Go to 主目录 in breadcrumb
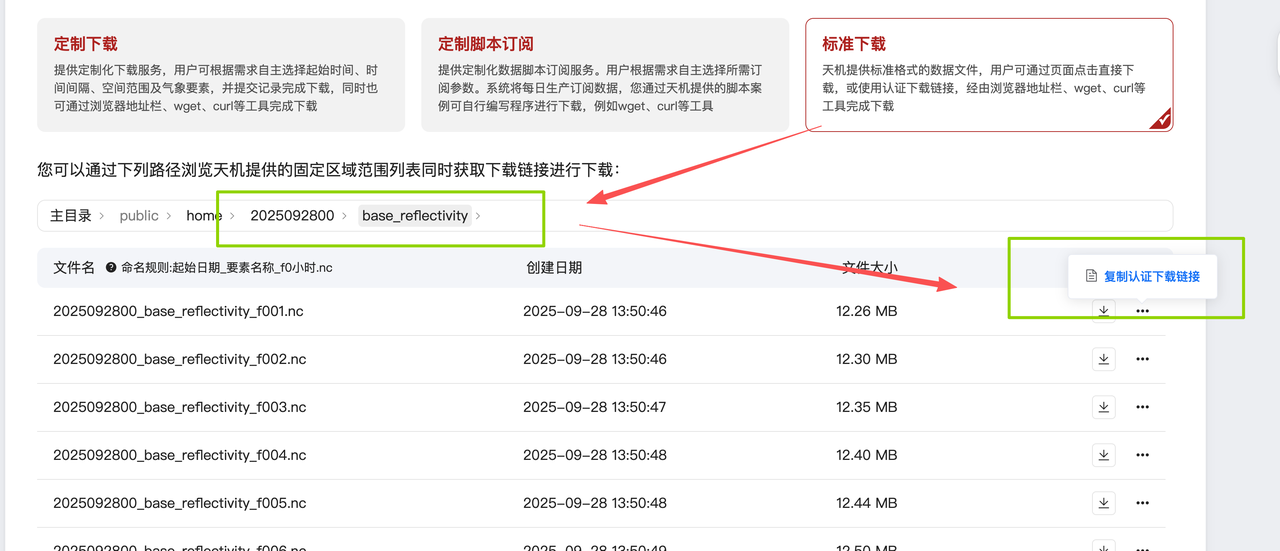Screen dimensions: 1280x551 [71, 216]
